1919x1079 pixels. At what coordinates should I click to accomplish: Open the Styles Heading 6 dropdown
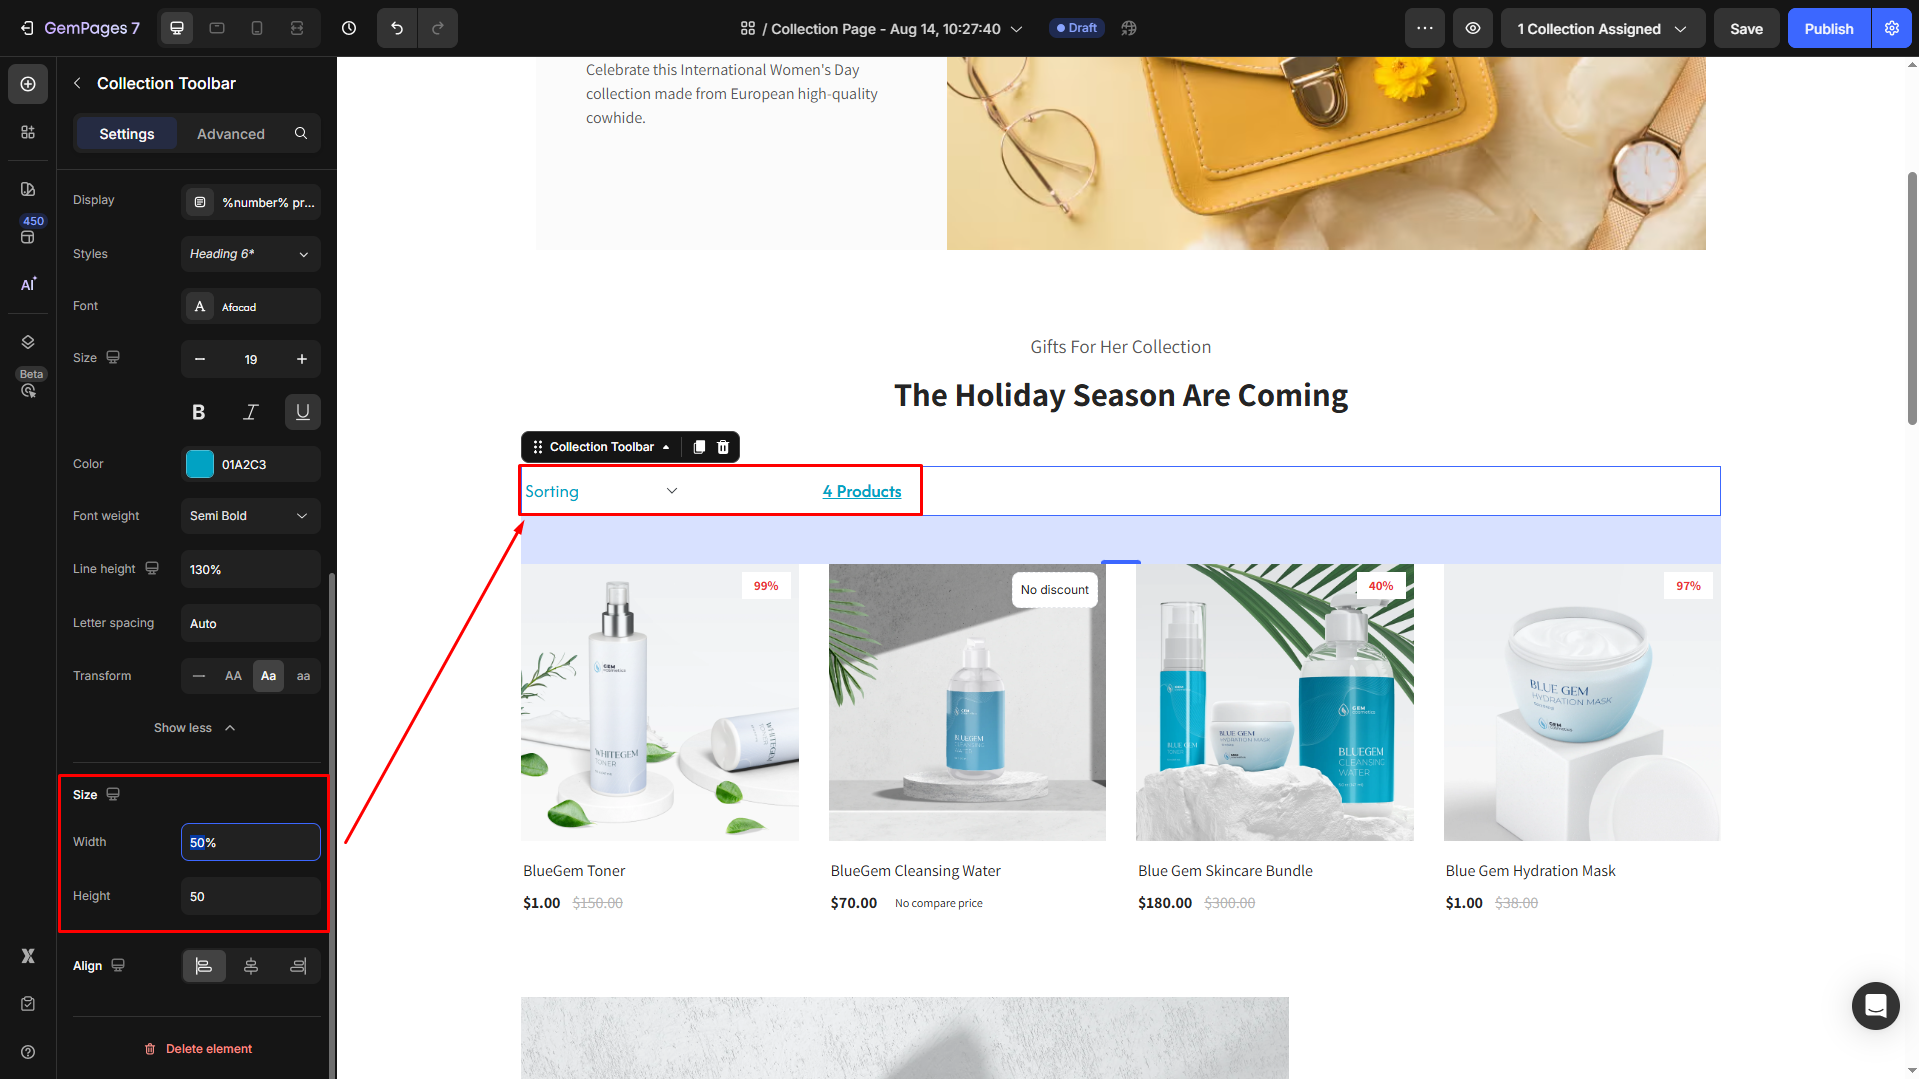pyautogui.click(x=250, y=254)
